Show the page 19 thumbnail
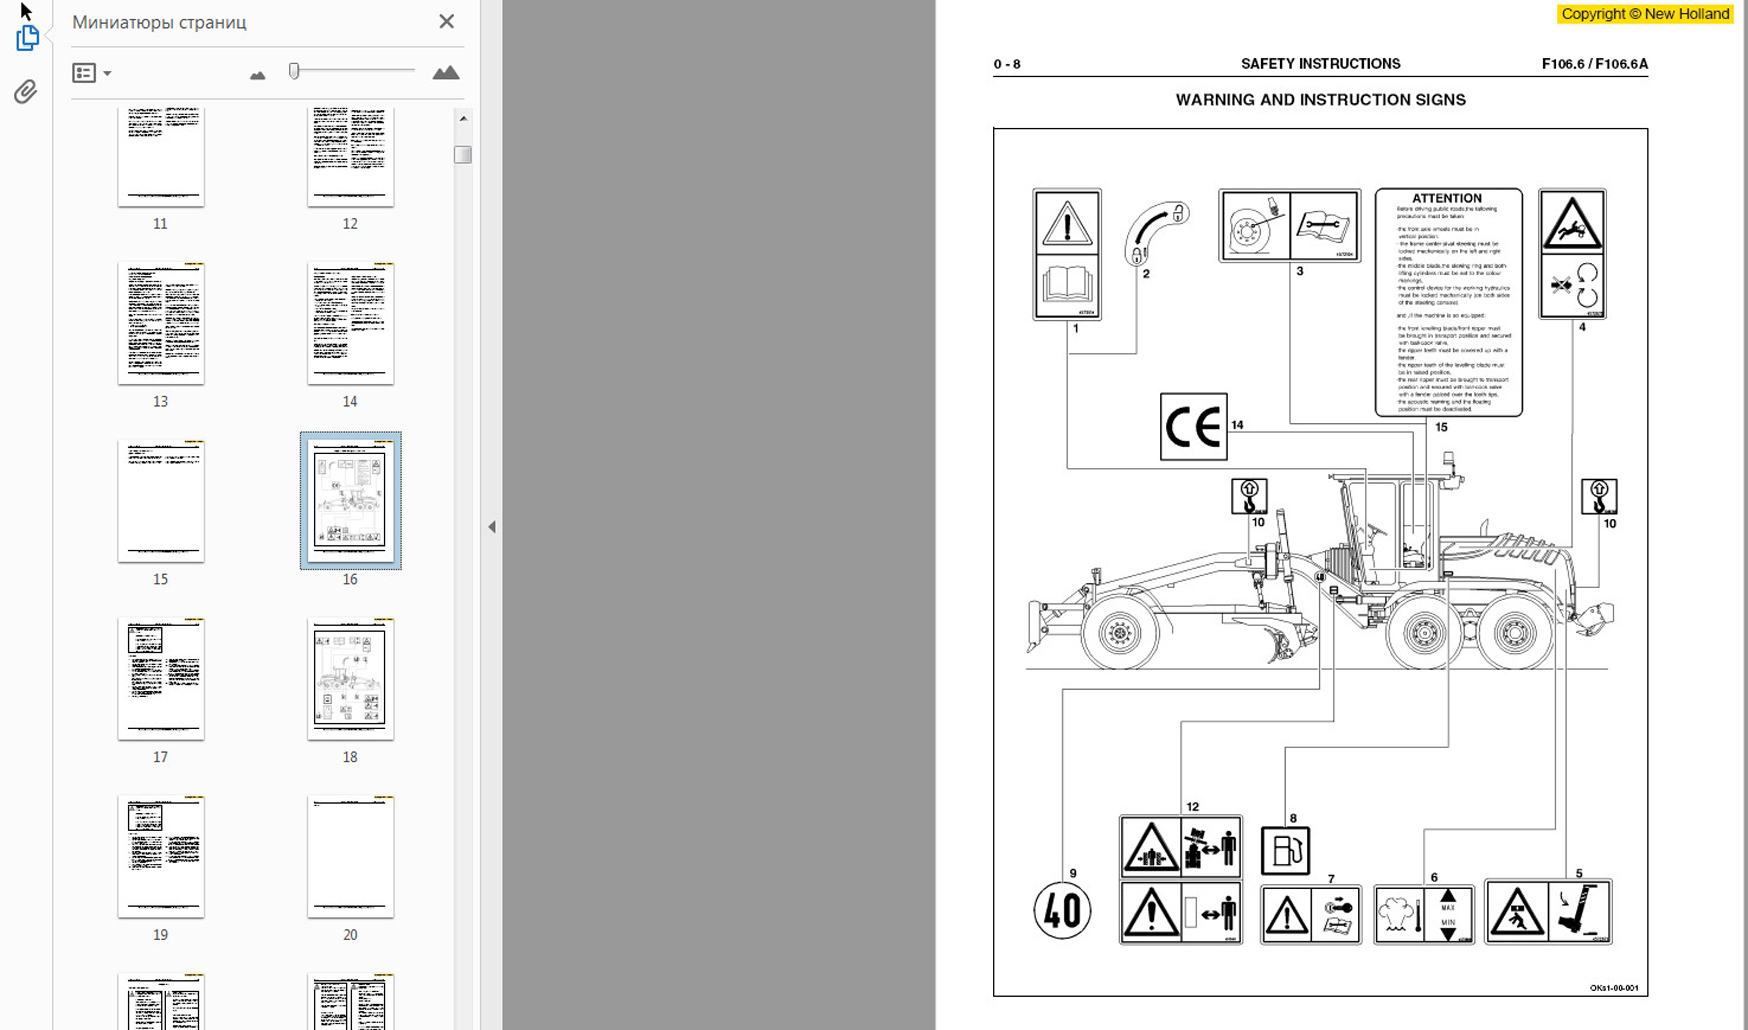This screenshot has height=1030, width=1748. [161, 857]
